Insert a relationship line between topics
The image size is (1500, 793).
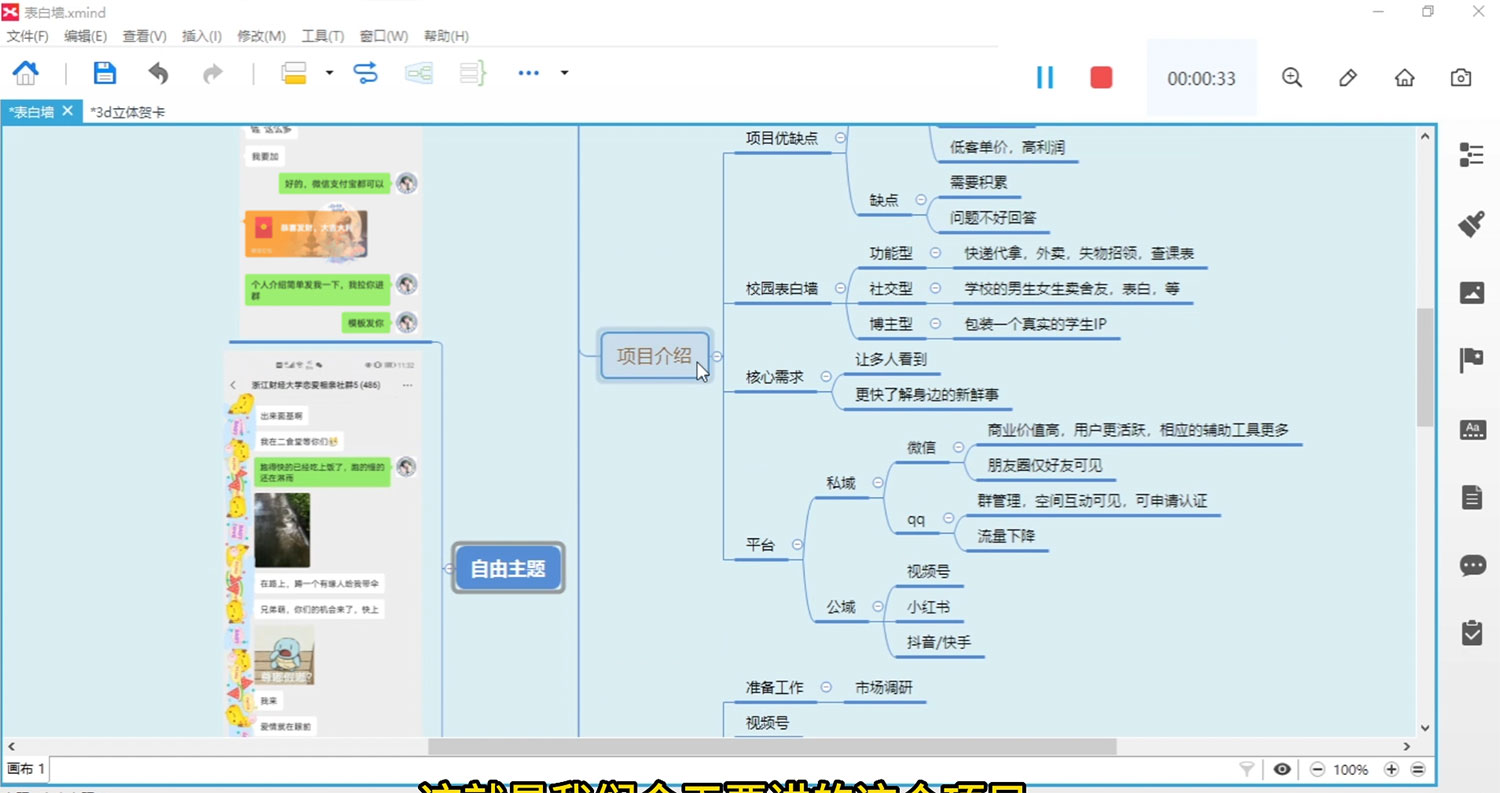366,72
